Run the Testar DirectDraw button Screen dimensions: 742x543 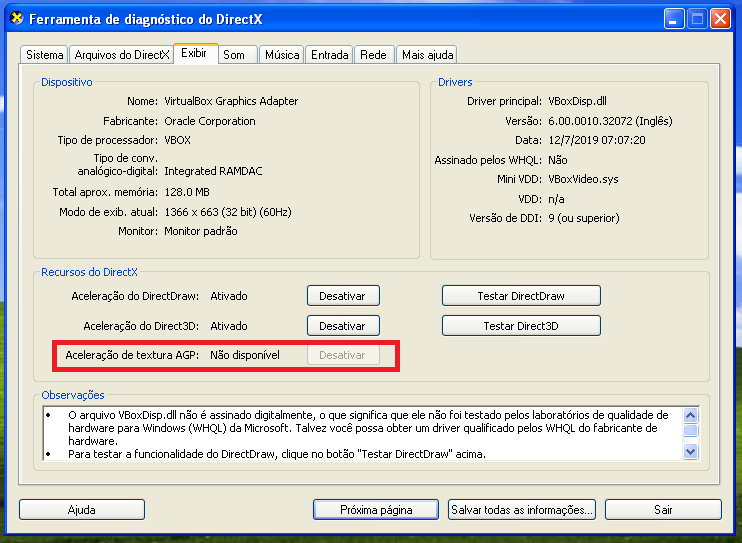coord(521,296)
